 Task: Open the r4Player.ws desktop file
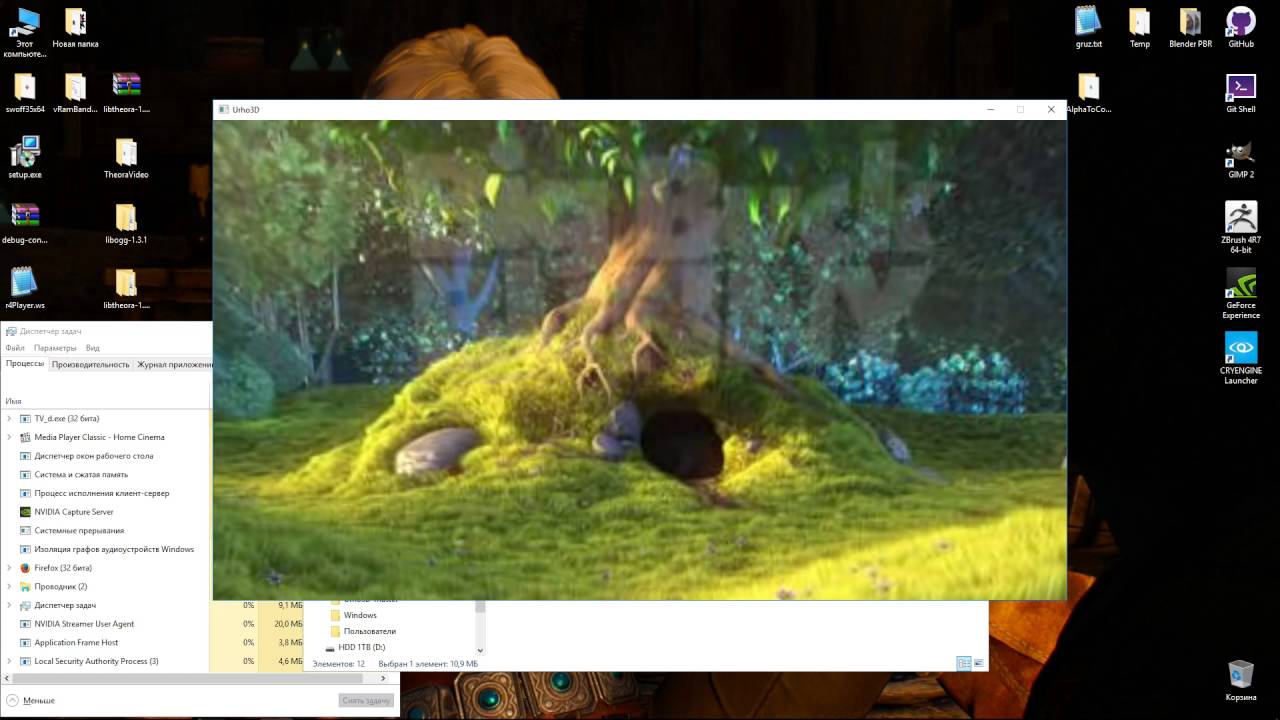[25, 288]
